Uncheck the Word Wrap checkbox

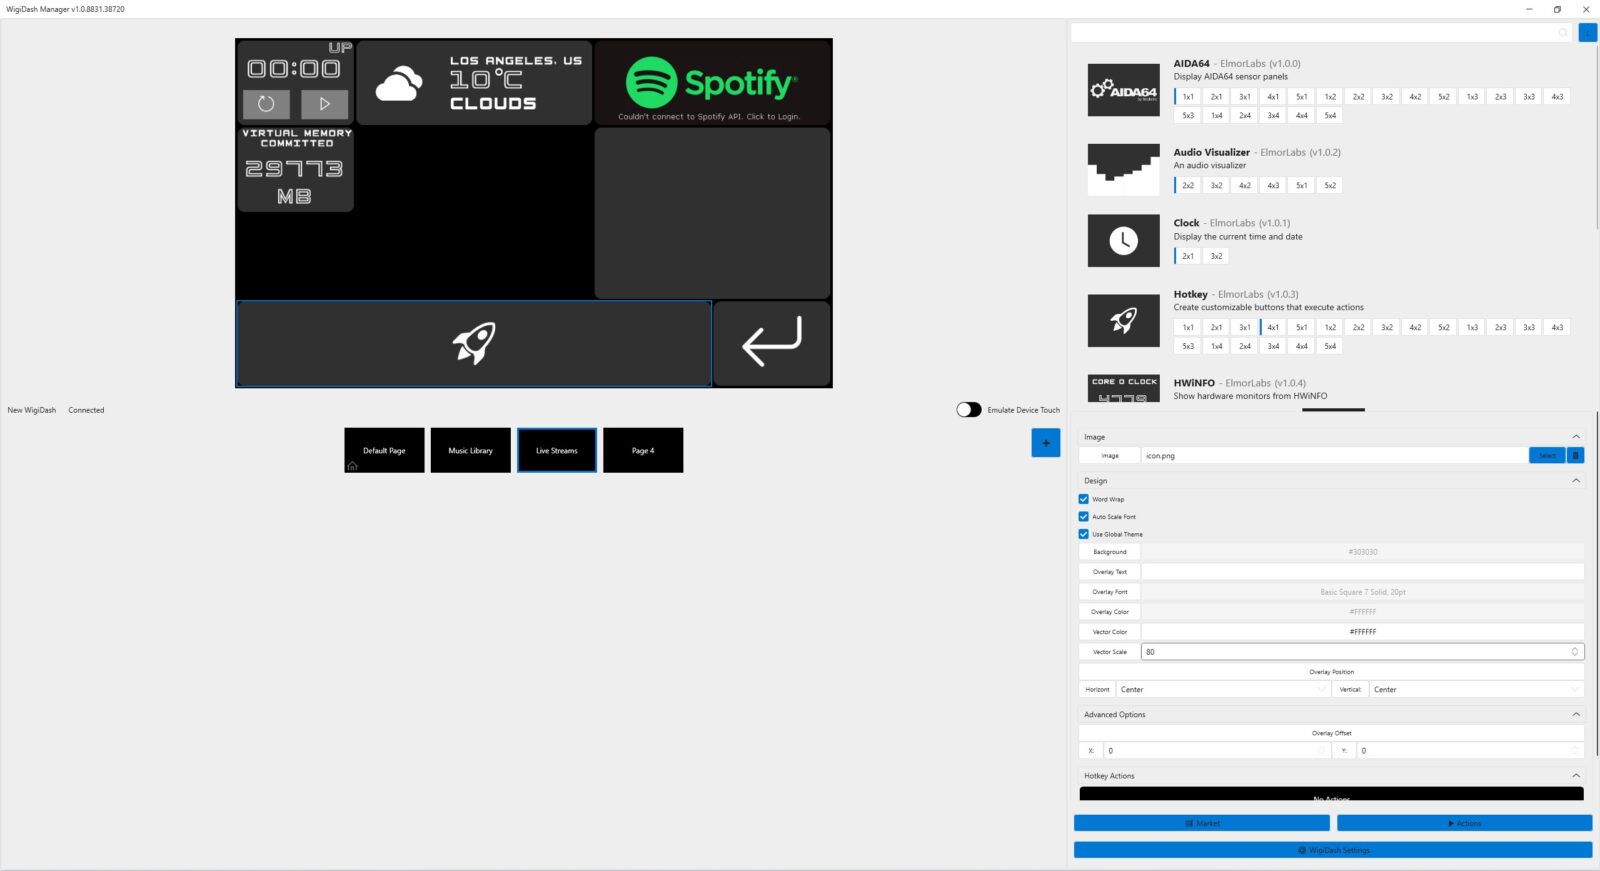tap(1083, 499)
